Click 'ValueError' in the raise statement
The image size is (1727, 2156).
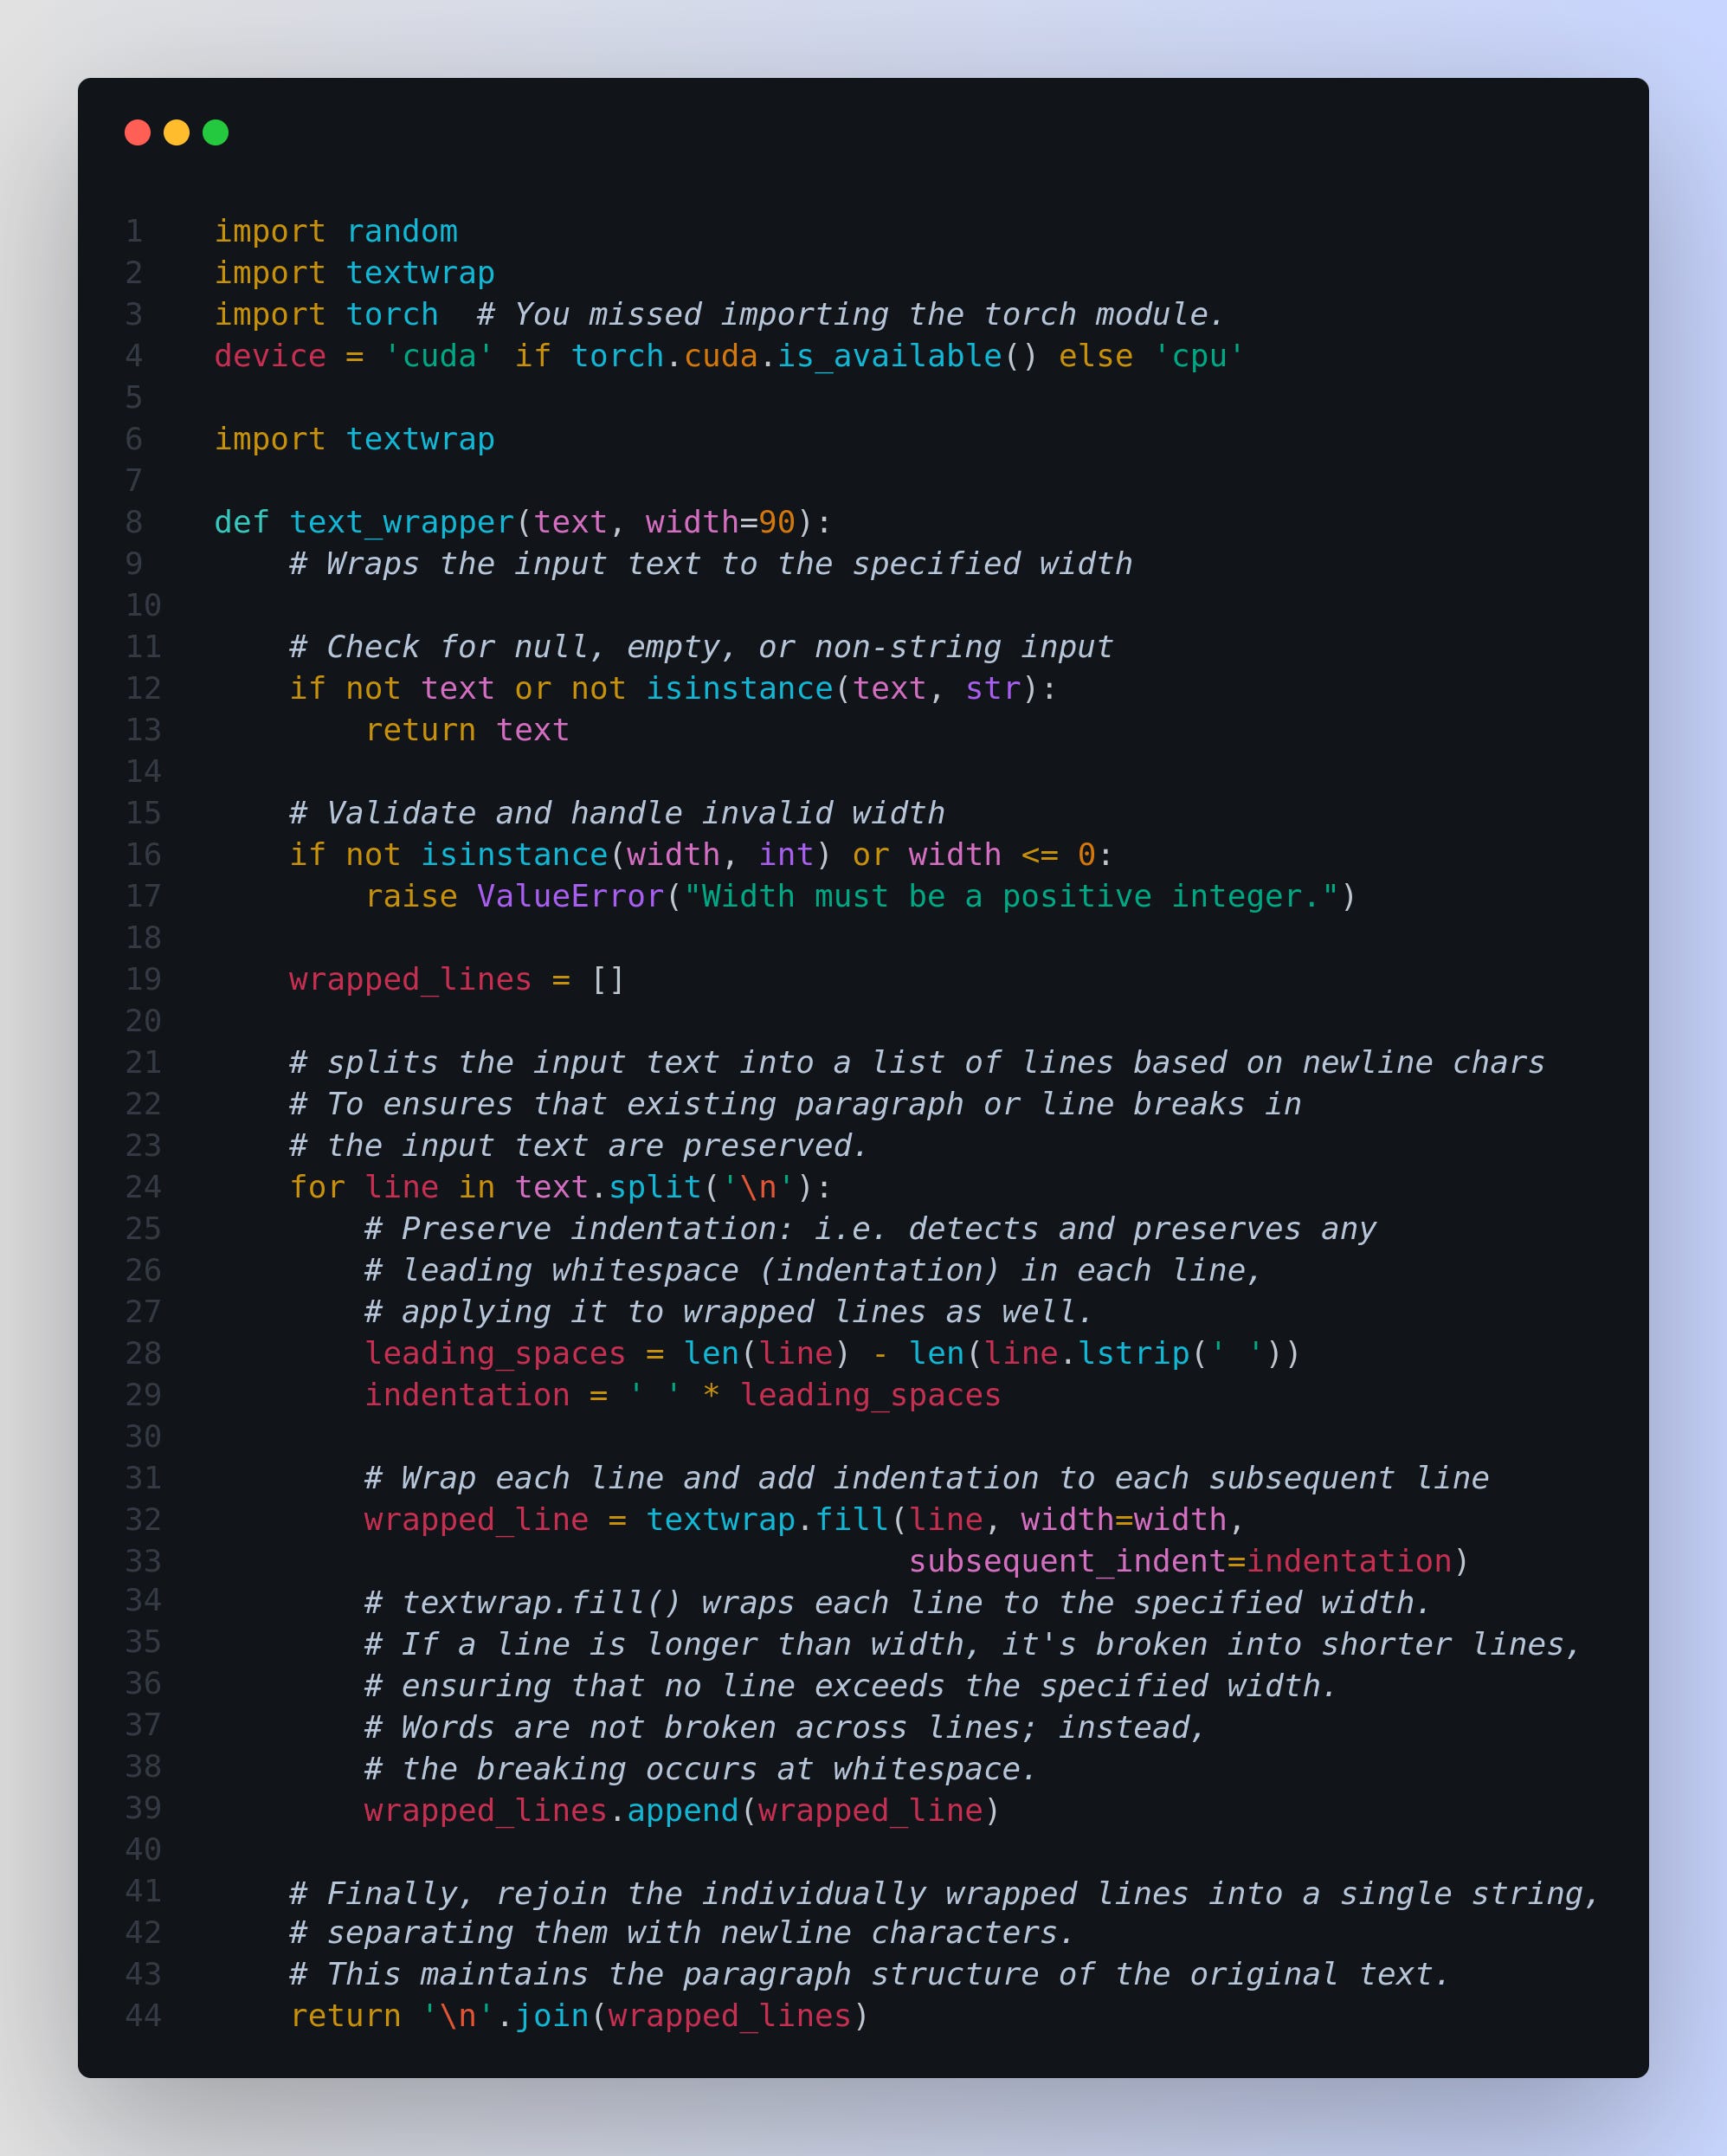(571, 896)
